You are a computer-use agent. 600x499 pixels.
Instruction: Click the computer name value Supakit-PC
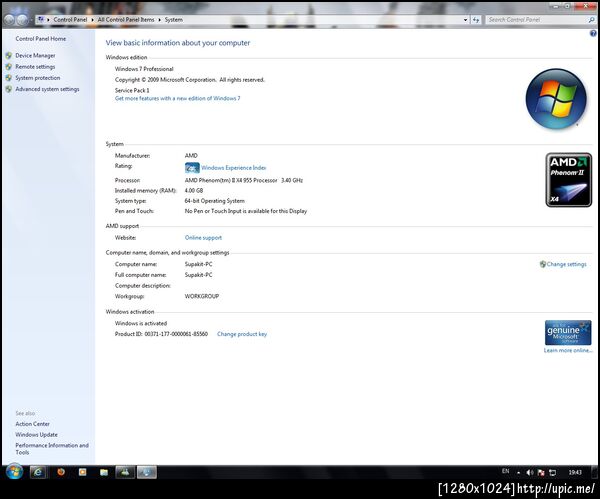tap(198, 264)
